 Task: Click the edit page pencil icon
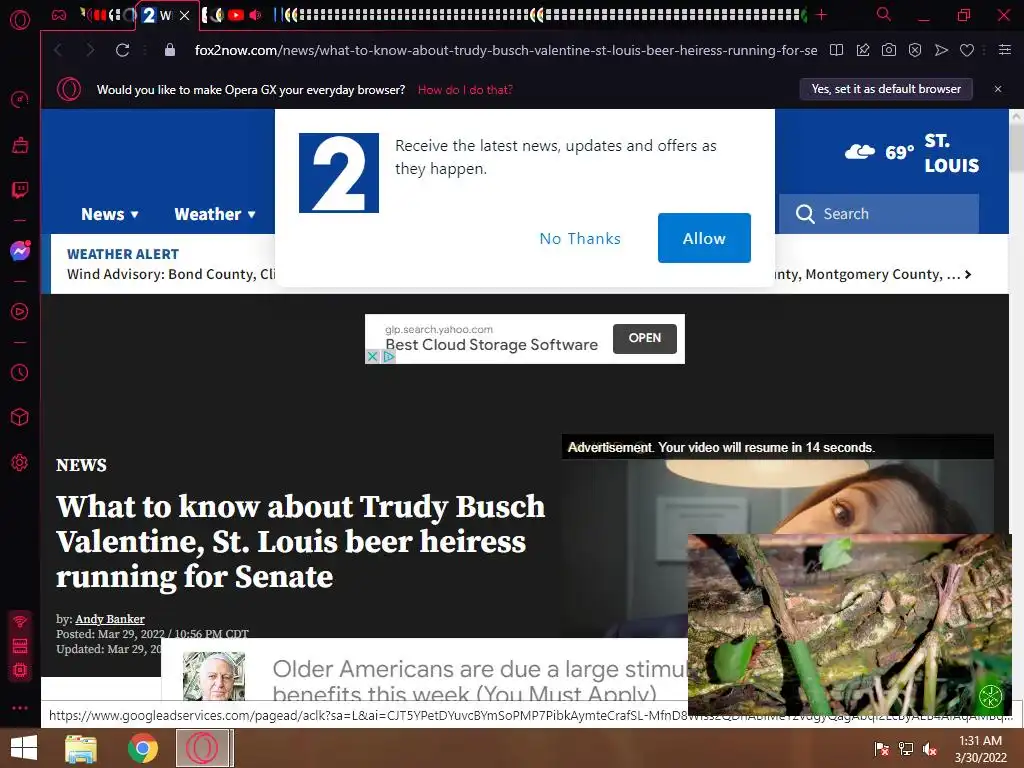click(x=863, y=50)
